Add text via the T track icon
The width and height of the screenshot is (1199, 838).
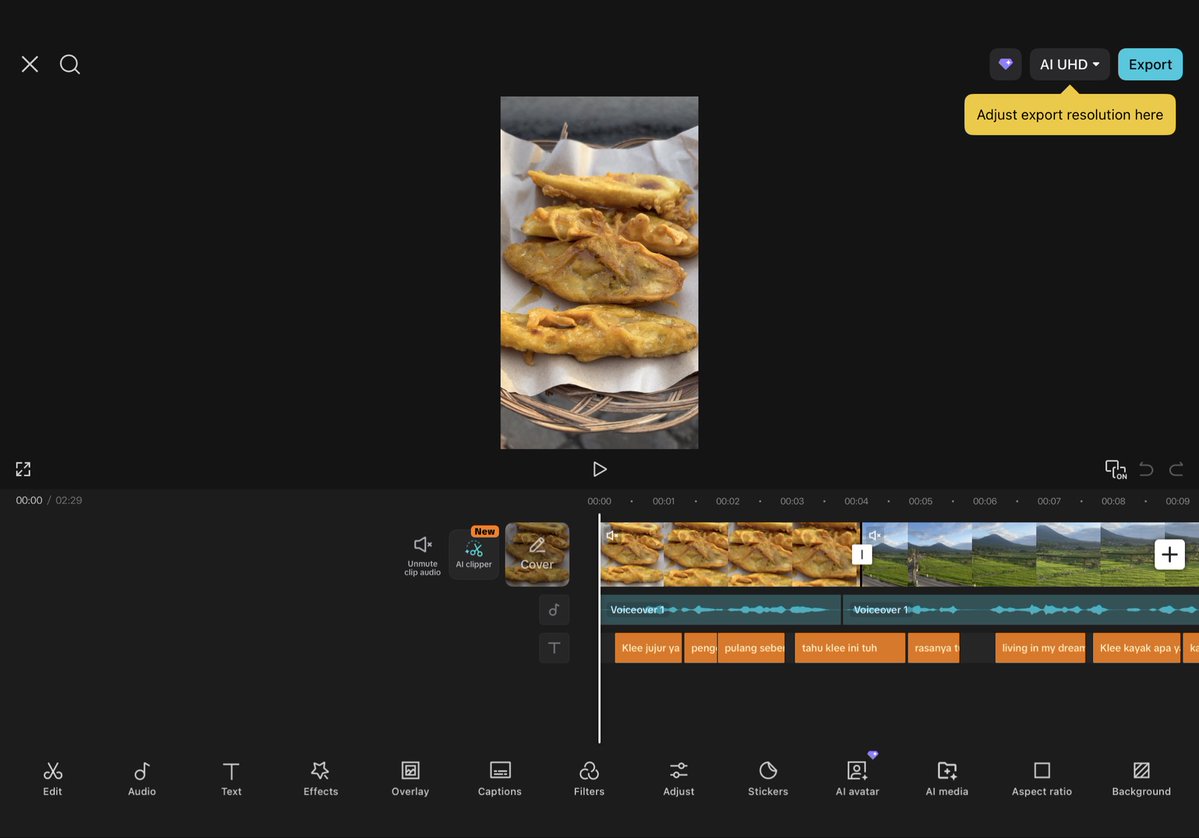coord(554,648)
